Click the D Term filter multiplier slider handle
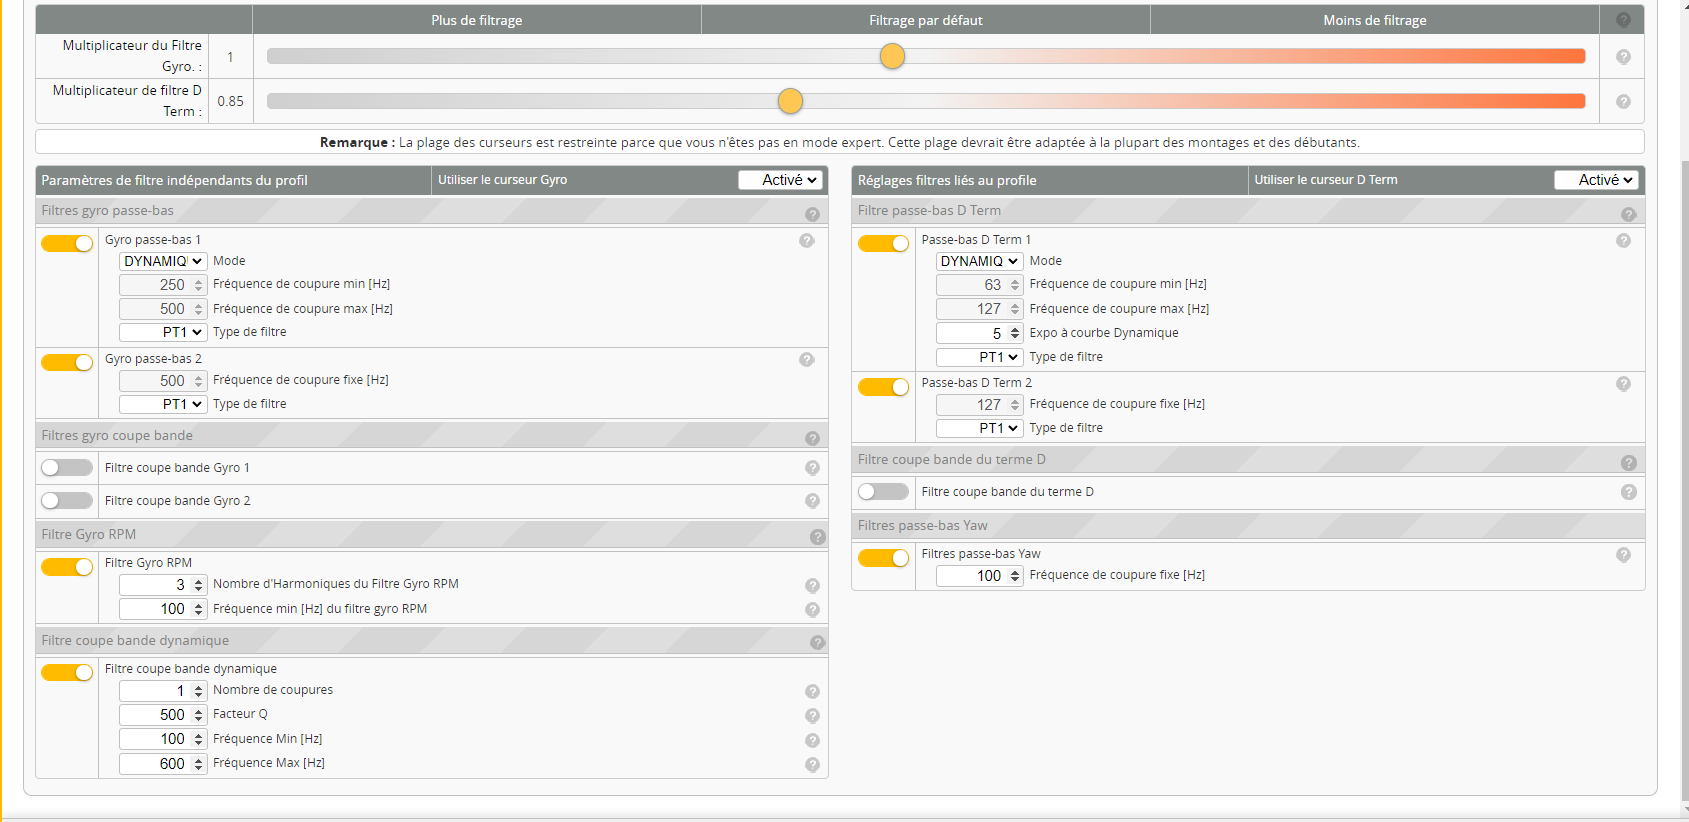The image size is (1689, 822). pyautogui.click(x=790, y=101)
